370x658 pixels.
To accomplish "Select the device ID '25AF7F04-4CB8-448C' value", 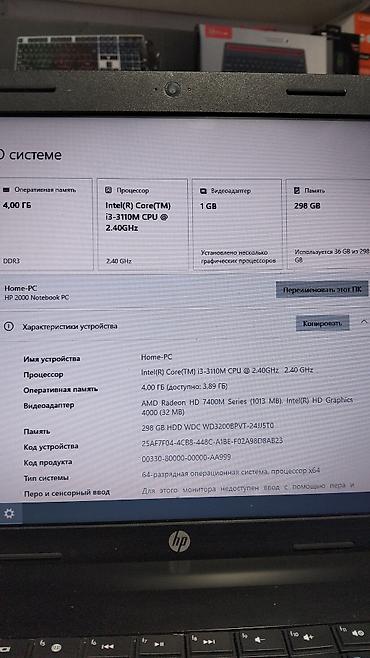I will (212, 441).
